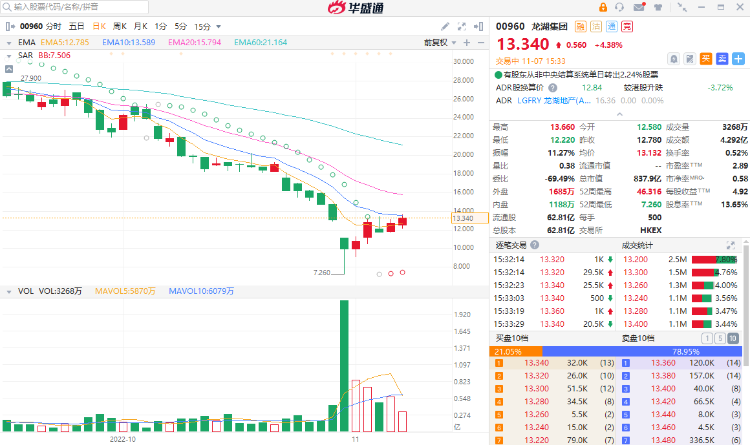Zoom out chart with minus icon

(481, 43)
